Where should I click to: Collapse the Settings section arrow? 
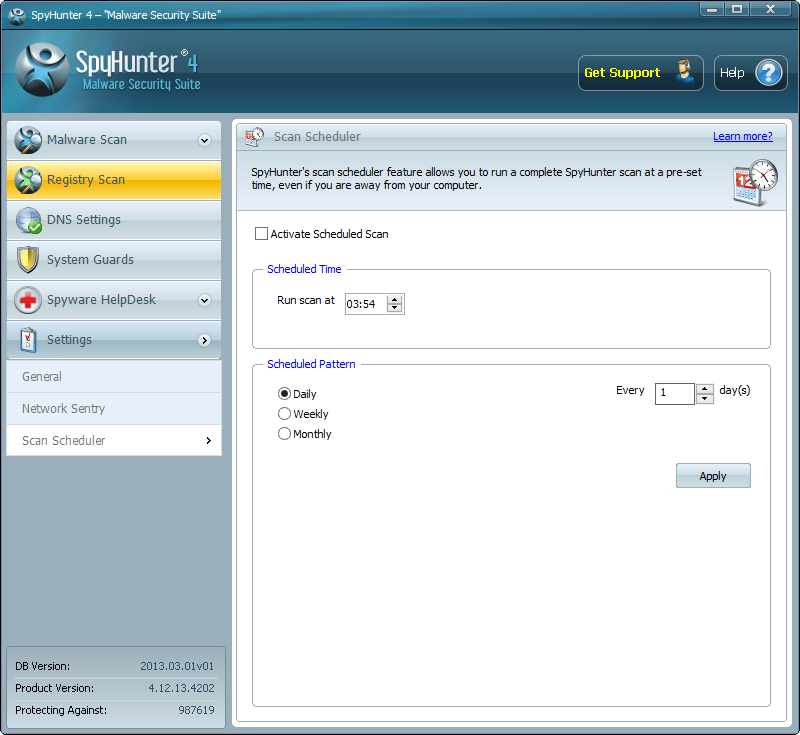click(x=204, y=340)
